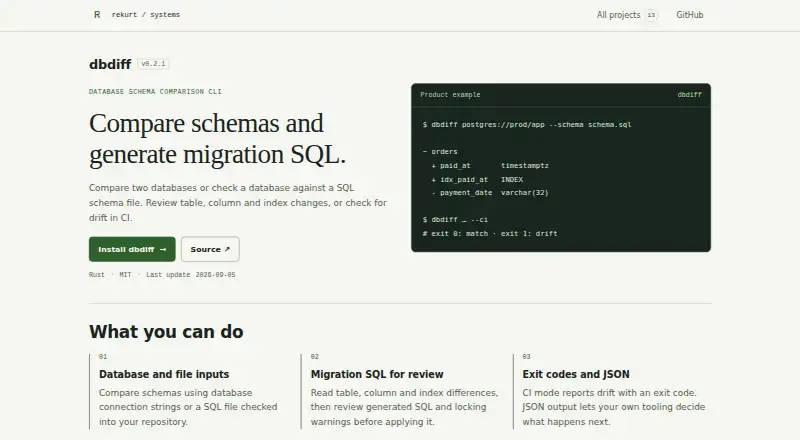Image resolution: width=800 pixels, height=440 pixels.
Task: Click the Migration SQL for review heading
Action: pyautogui.click(x=377, y=374)
